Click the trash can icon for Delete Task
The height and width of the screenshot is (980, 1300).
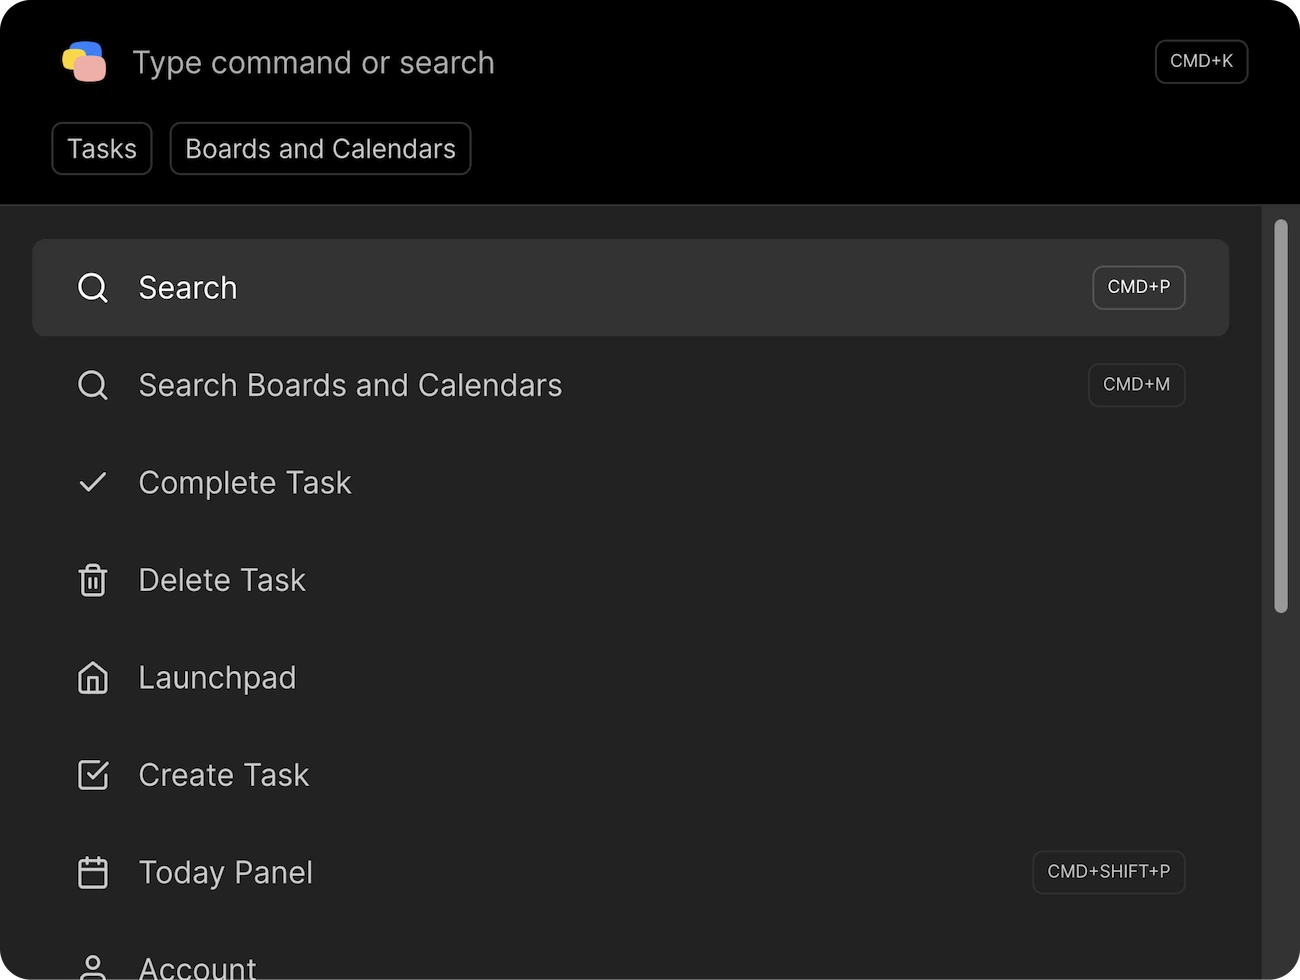(93, 580)
